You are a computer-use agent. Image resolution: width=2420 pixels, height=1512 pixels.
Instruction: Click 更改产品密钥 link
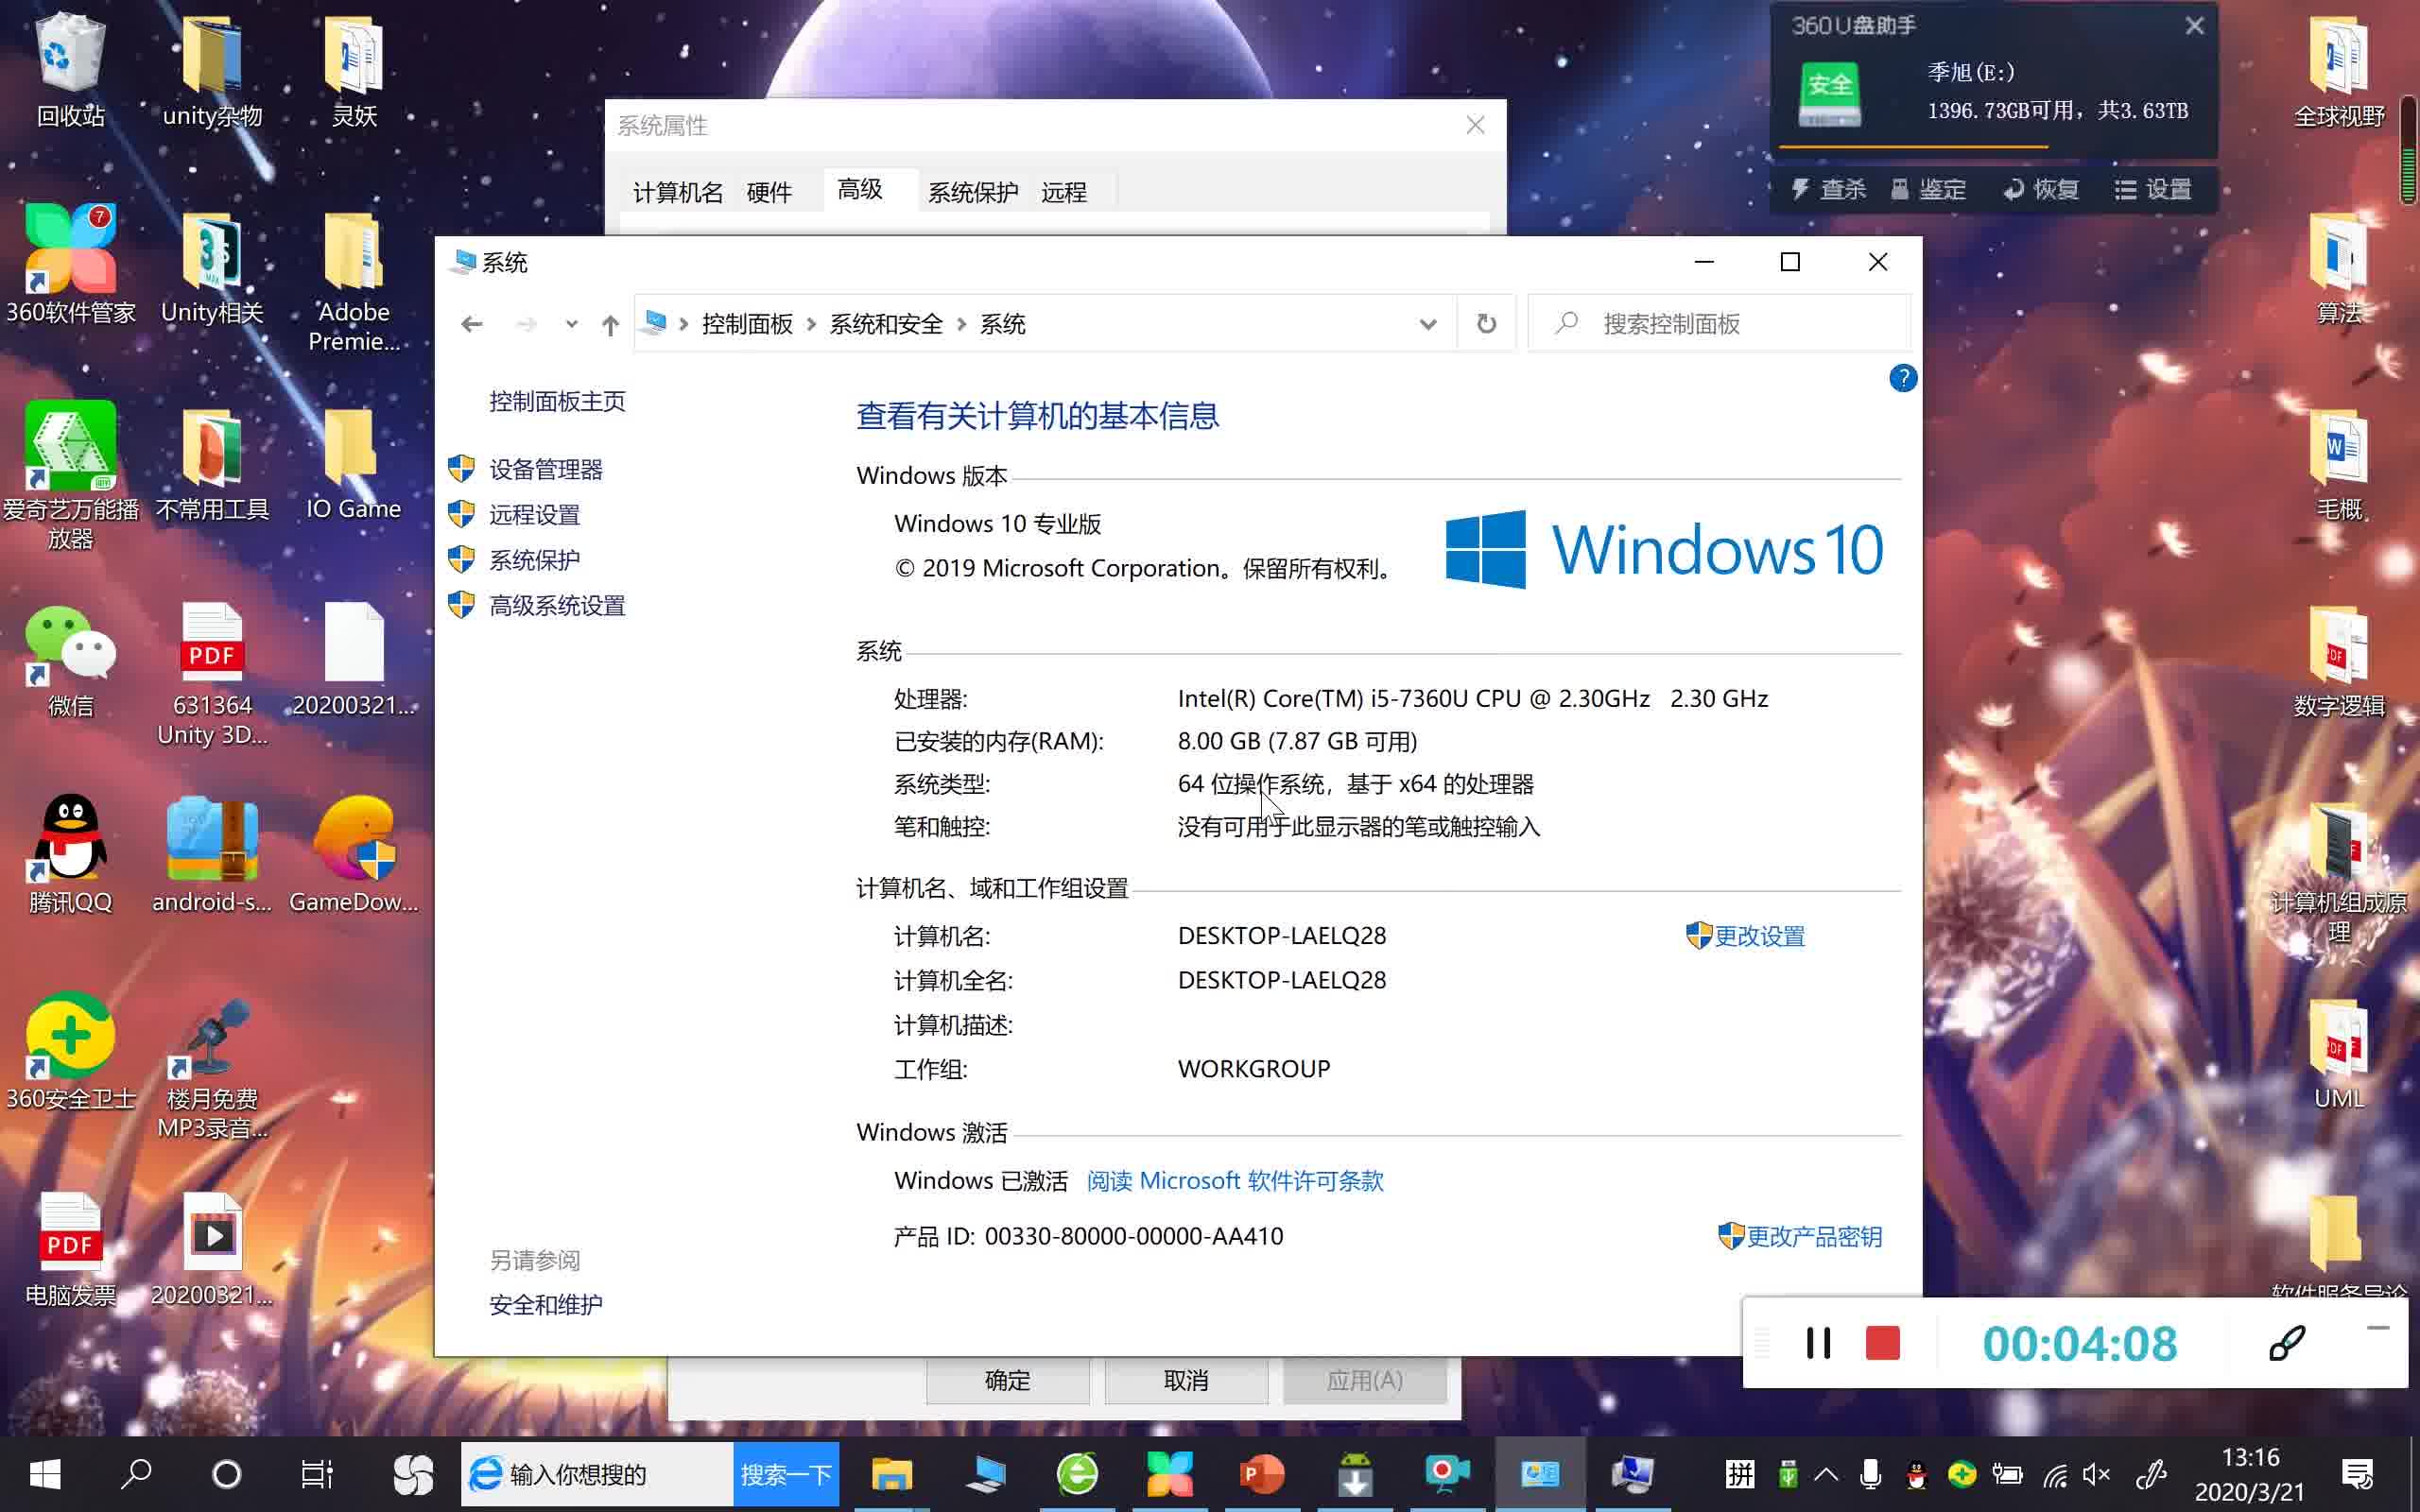(1812, 1237)
